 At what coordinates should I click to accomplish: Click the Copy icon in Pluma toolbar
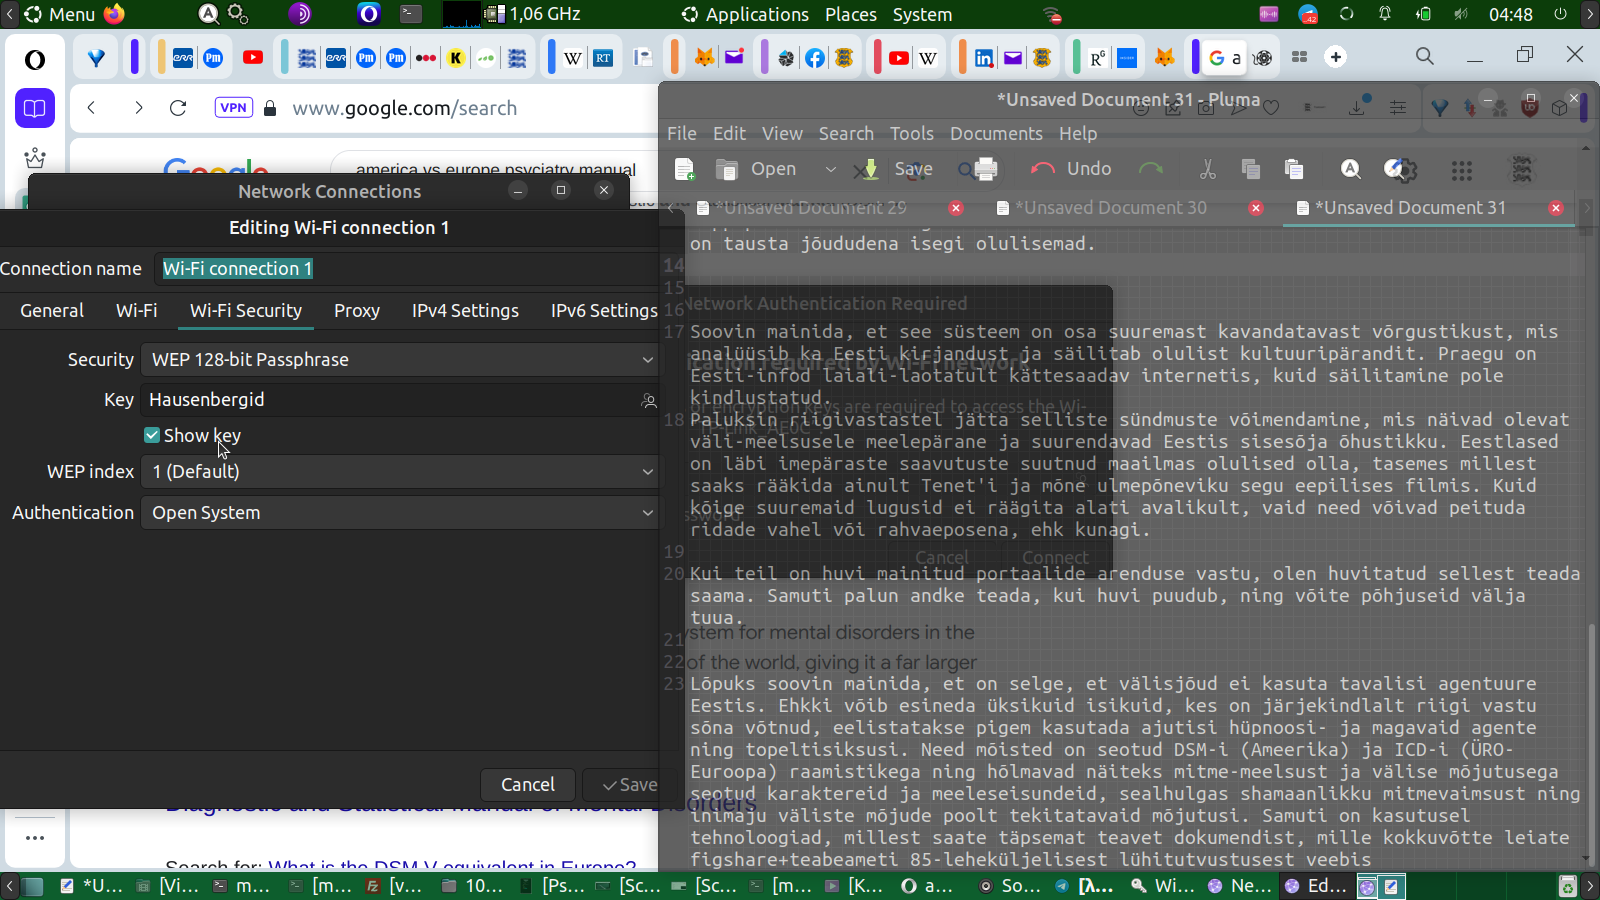pyautogui.click(x=1250, y=170)
